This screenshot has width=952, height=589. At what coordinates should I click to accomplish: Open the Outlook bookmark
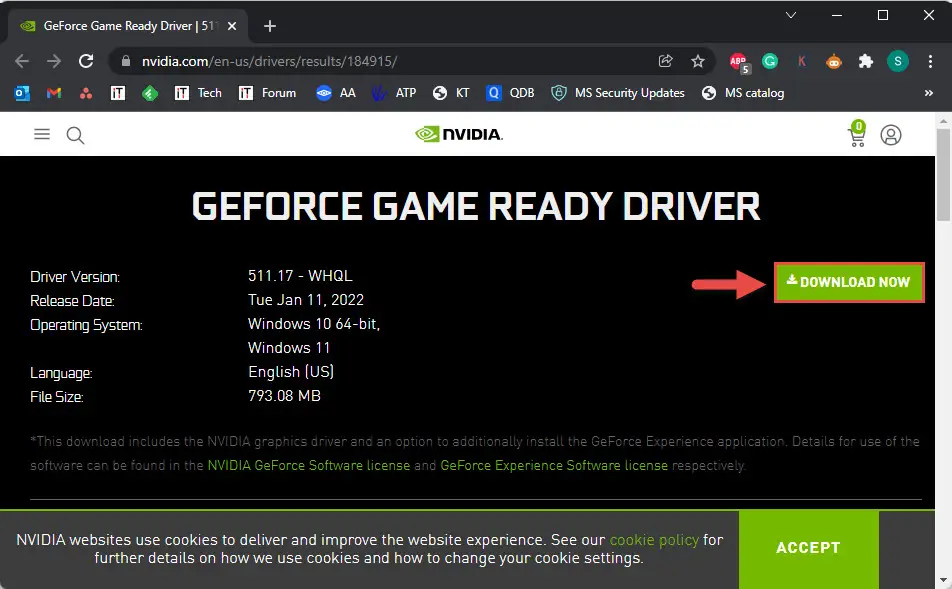pos(22,93)
